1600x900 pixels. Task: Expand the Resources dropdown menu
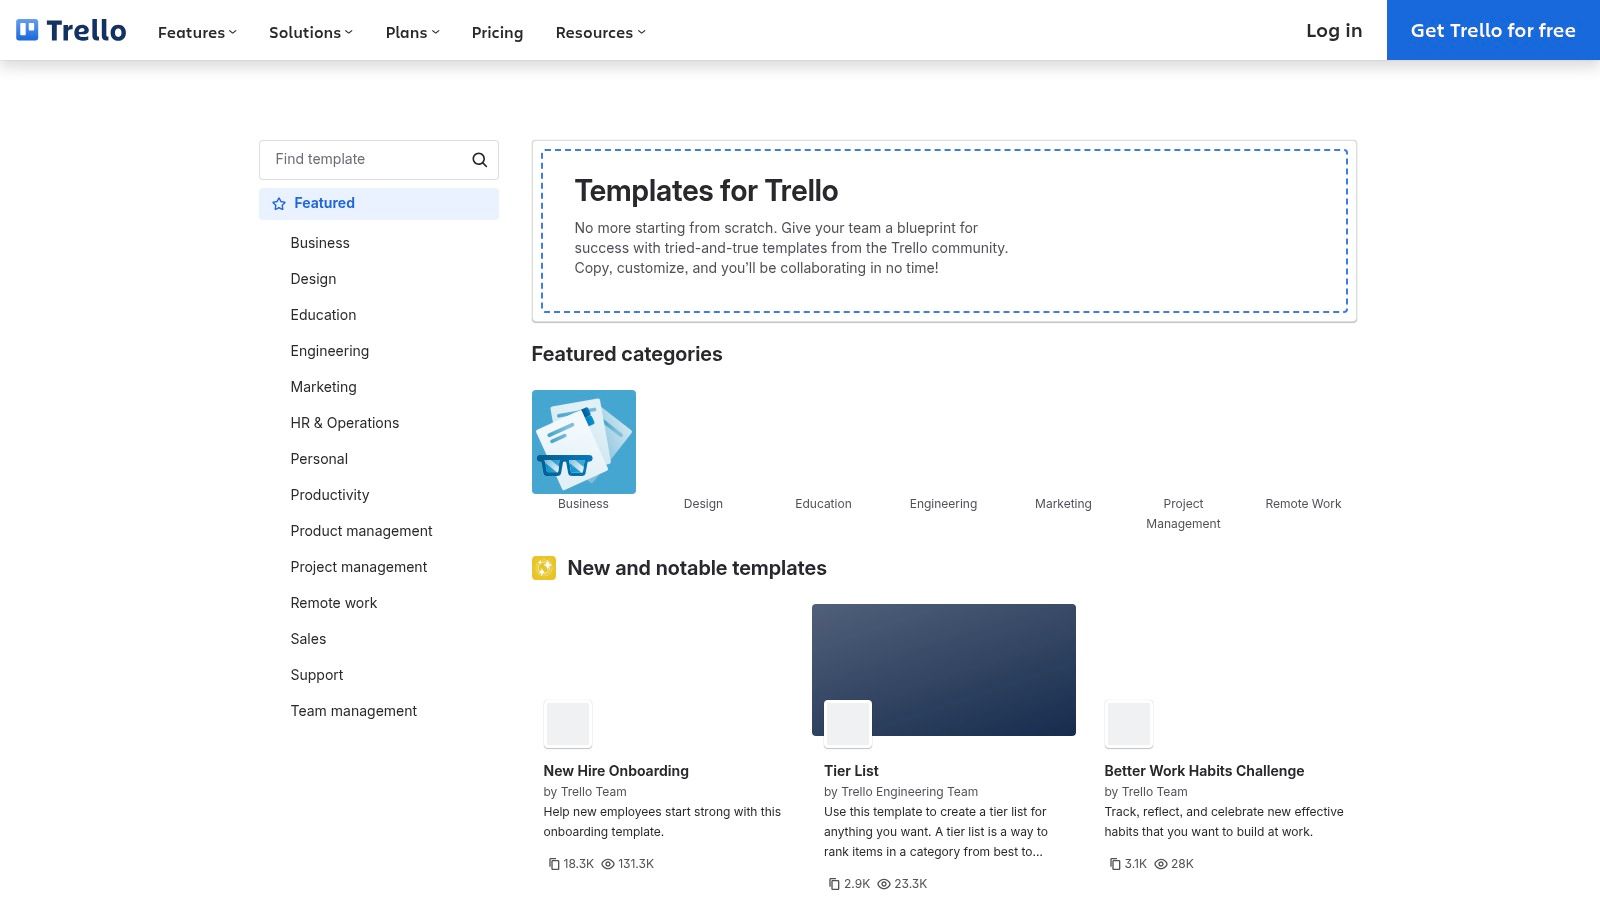[x=601, y=32]
